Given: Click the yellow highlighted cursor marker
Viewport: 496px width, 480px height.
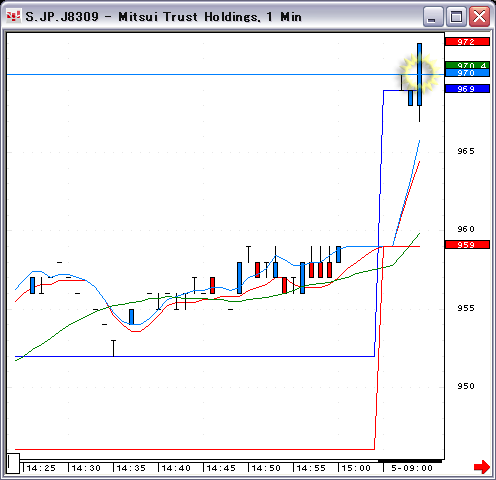Looking at the screenshot, I should click(419, 73).
